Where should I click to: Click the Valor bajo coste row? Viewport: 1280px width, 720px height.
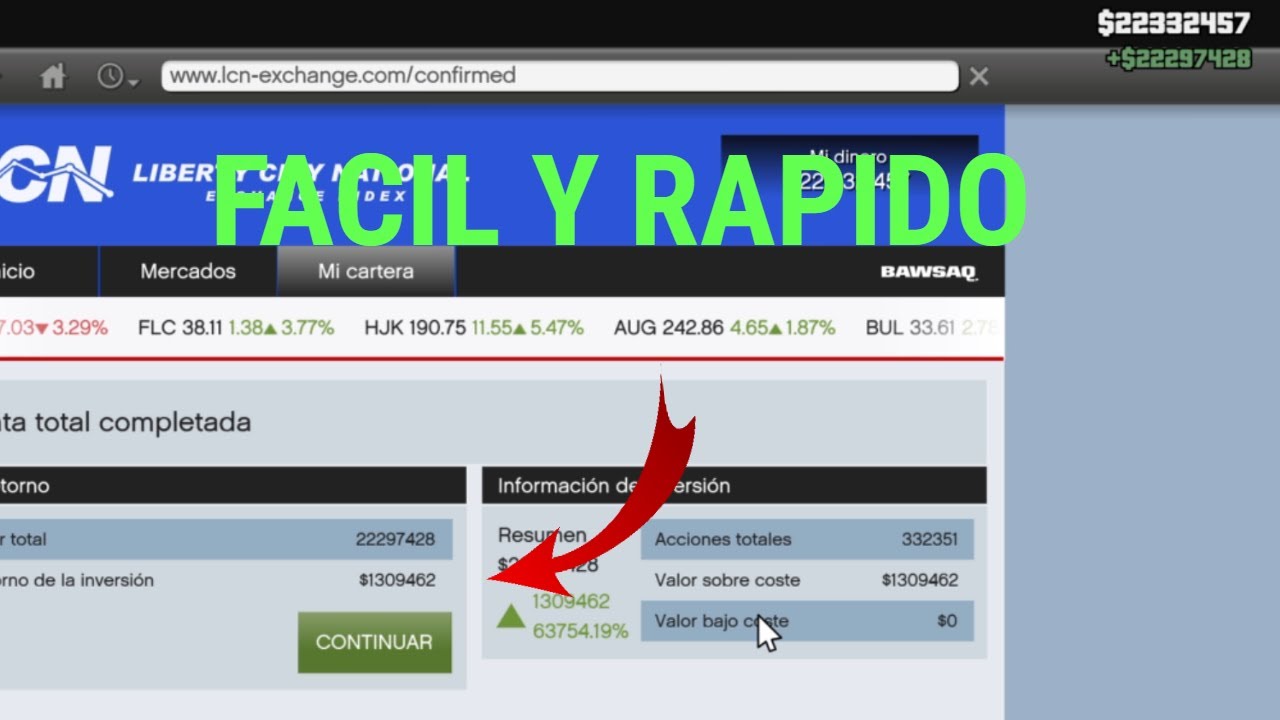[x=807, y=621]
